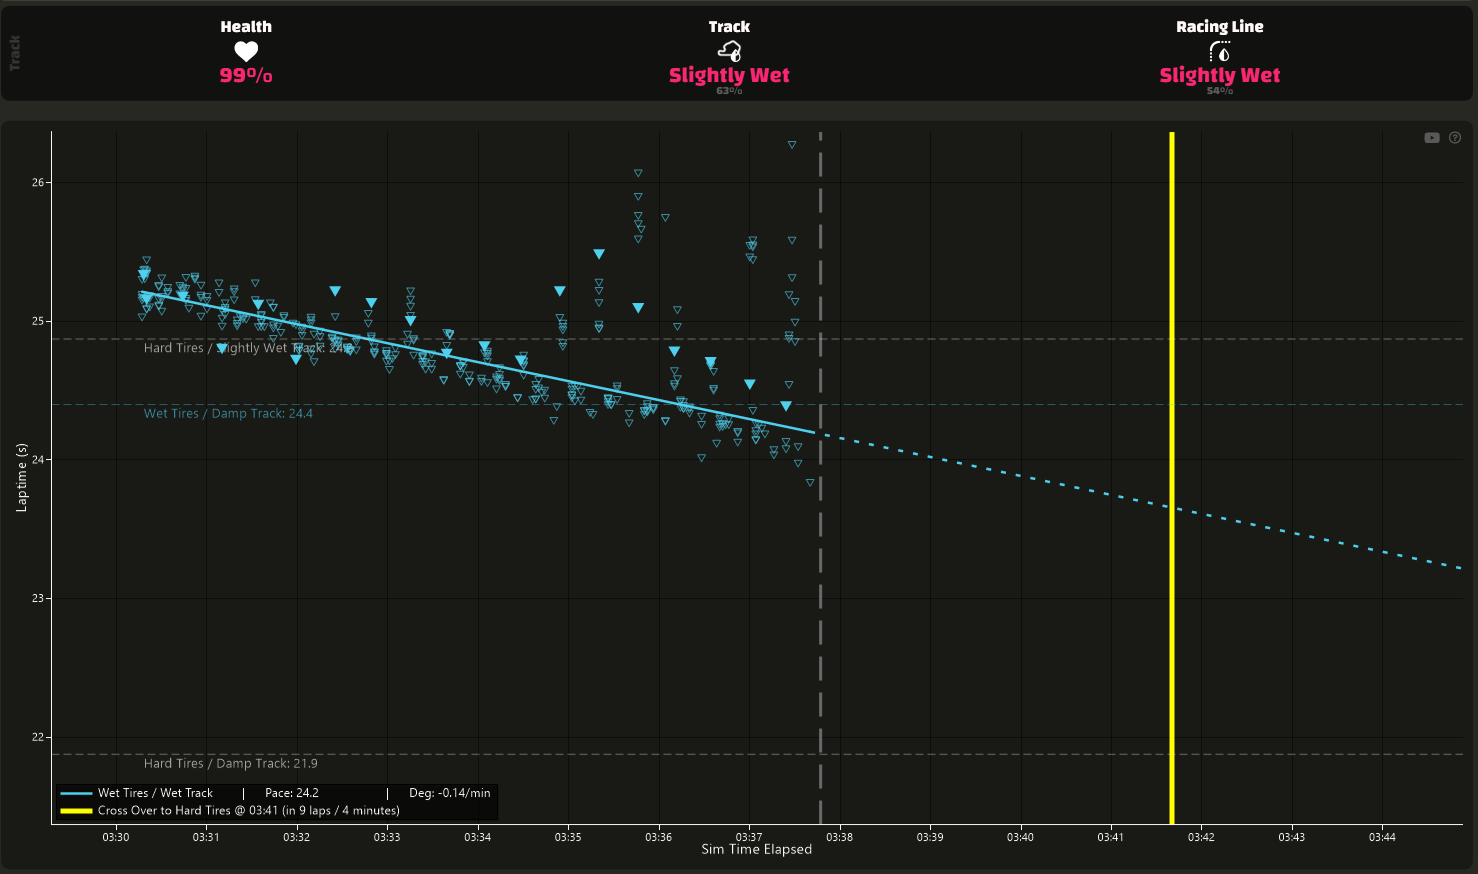Viewport: 1478px width, 874px height.
Task: Click the Track 63% wetness value
Action: click(729, 91)
